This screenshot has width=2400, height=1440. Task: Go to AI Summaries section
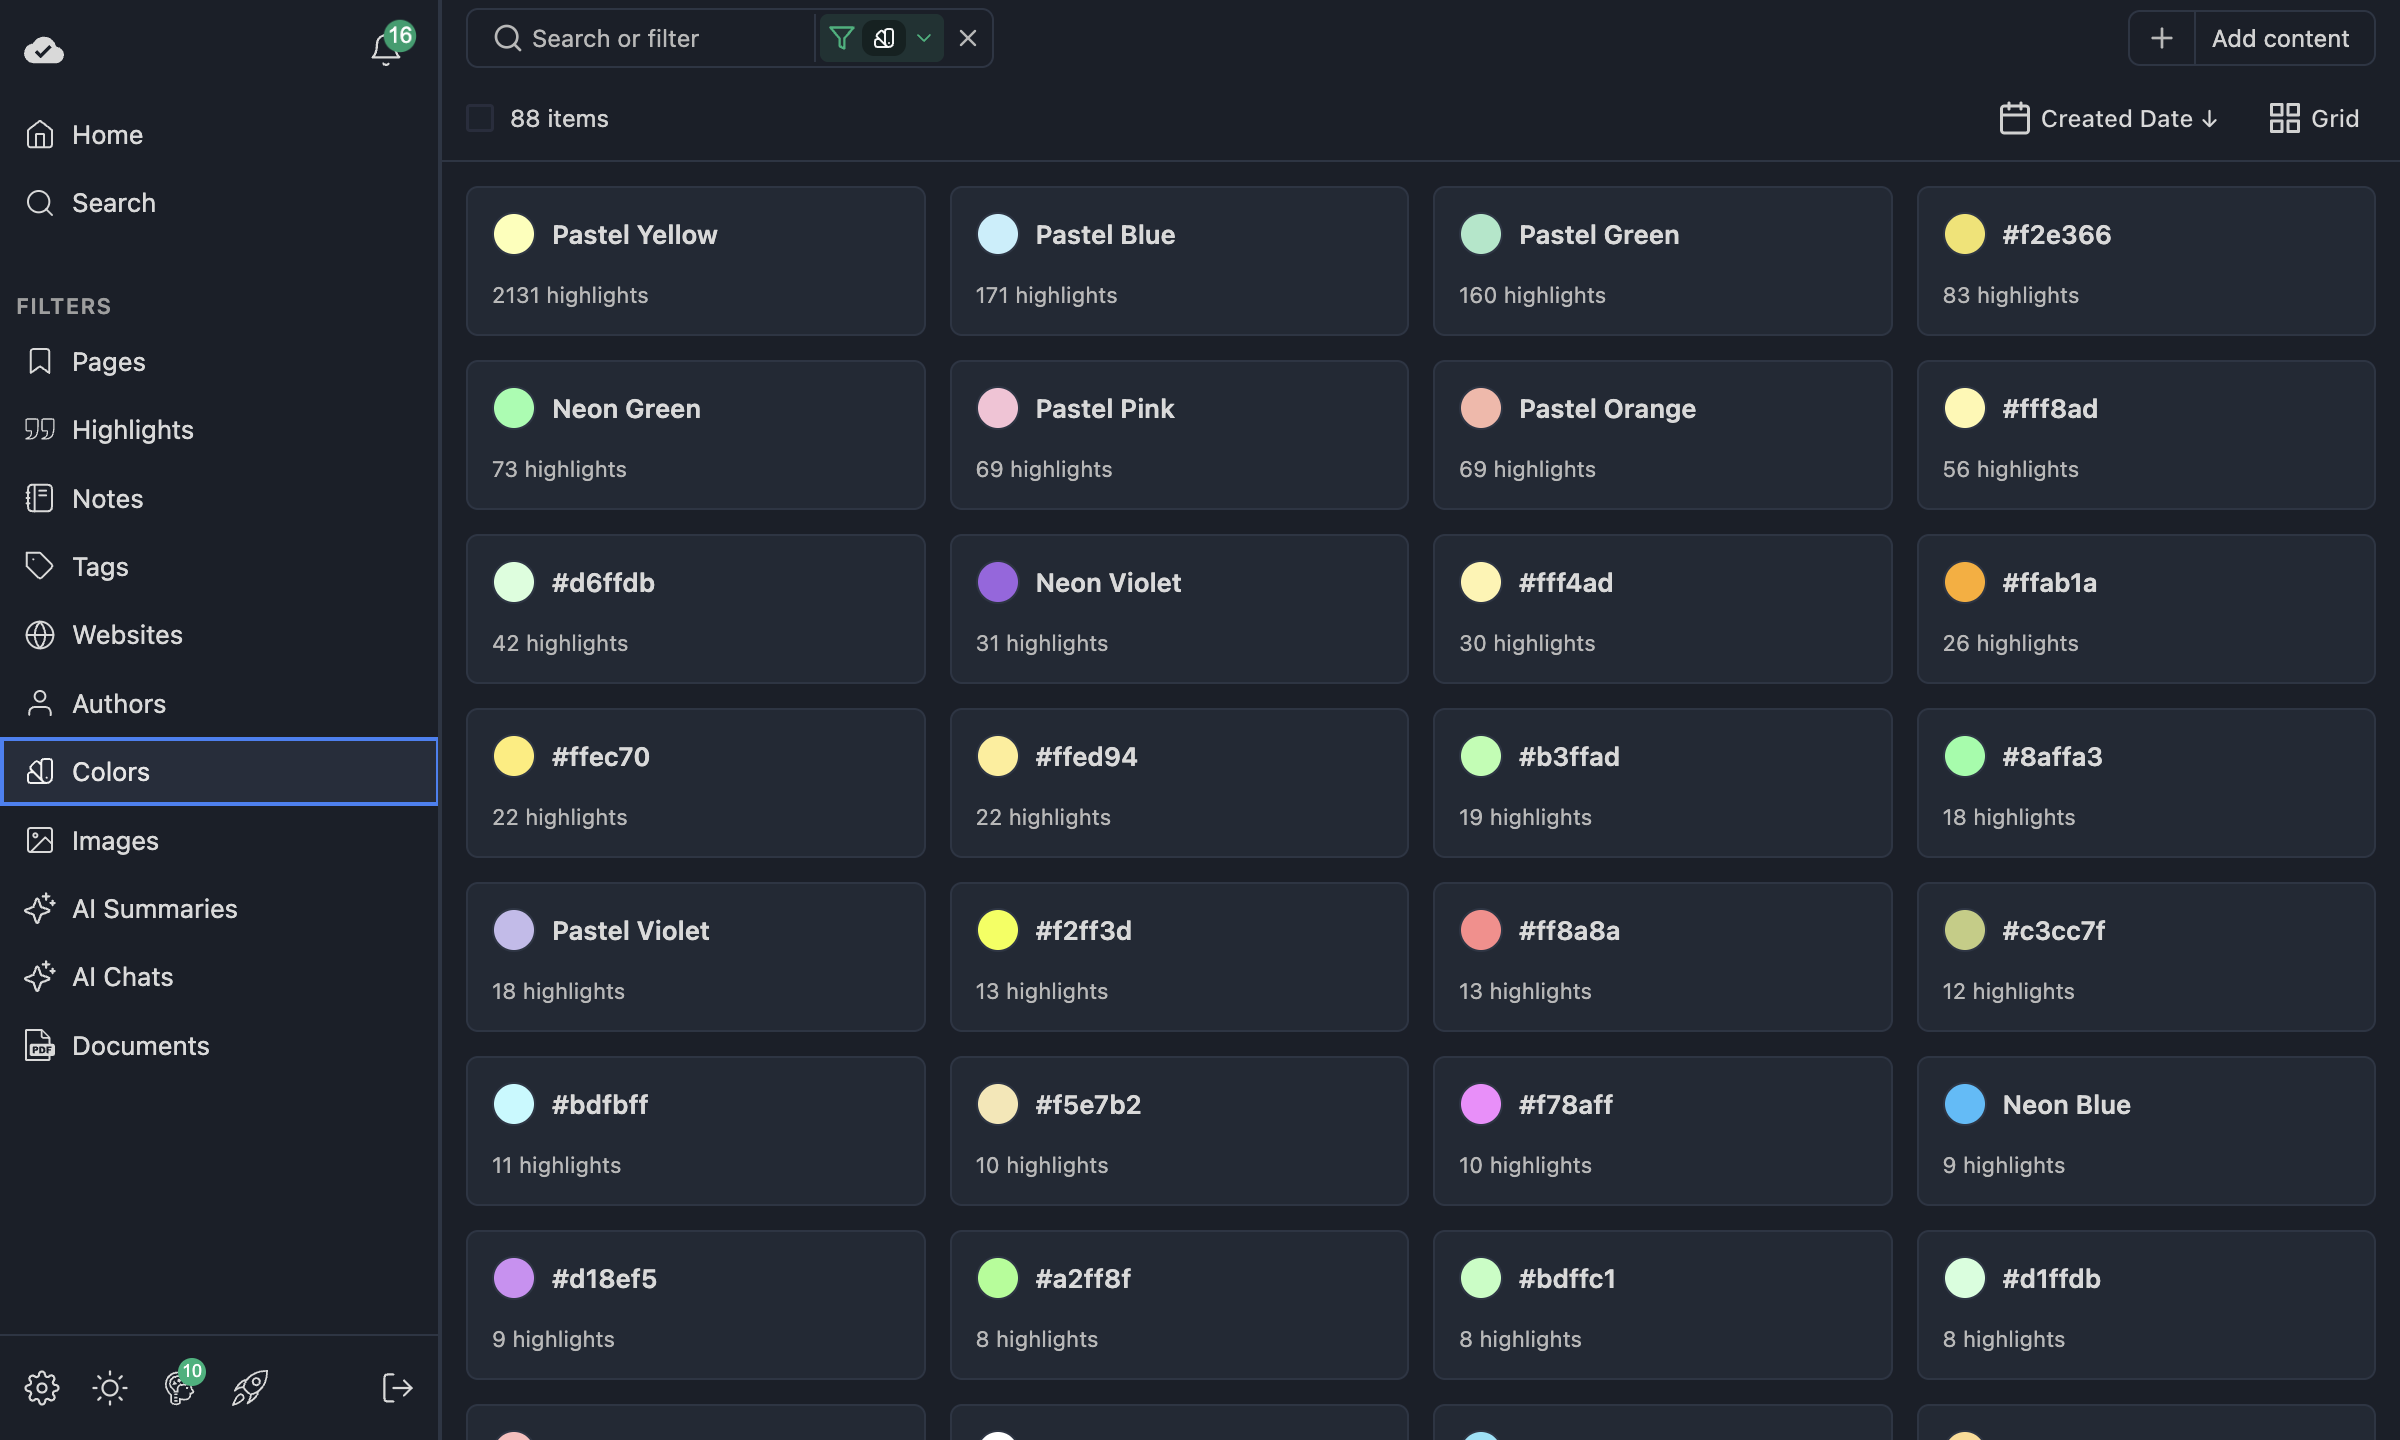(x=154, y=909)
